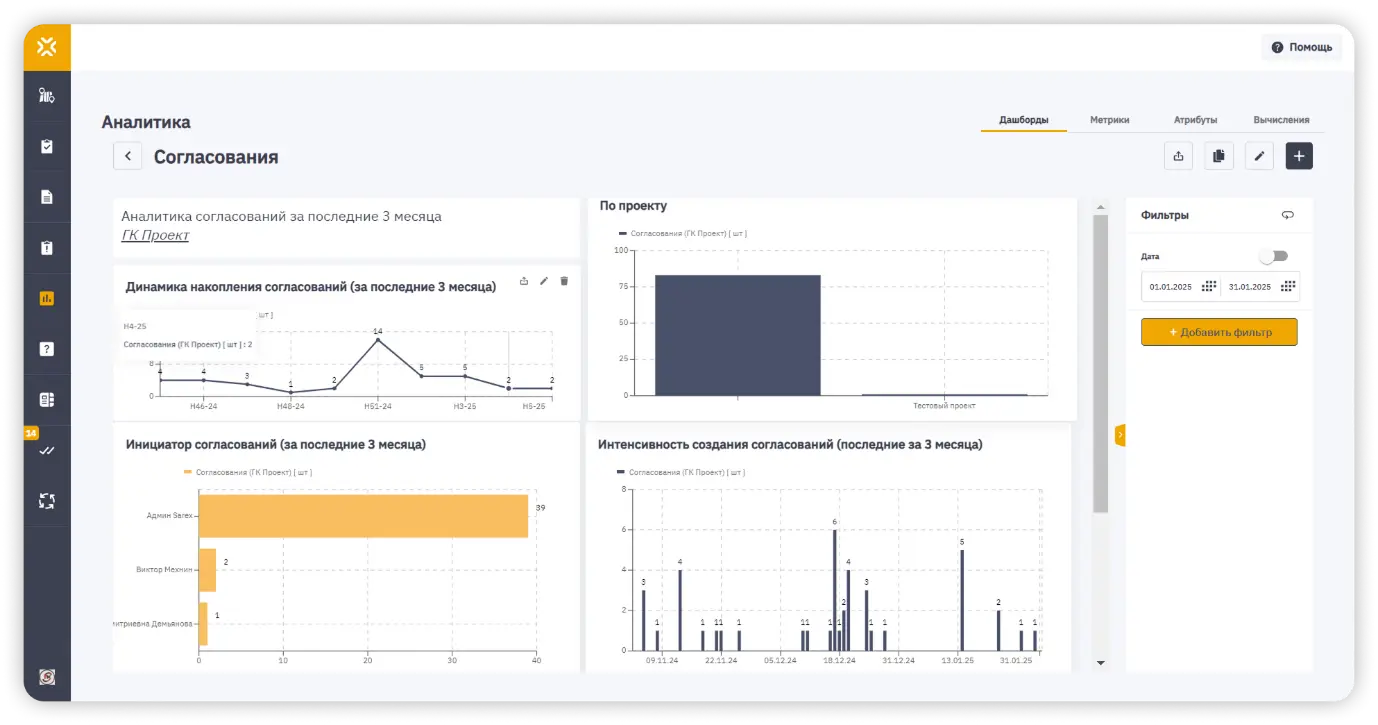The width and height of the screenshot is (1378, 725).
Task: Click the Добавить фильтр button
Action: (1219, 332)
